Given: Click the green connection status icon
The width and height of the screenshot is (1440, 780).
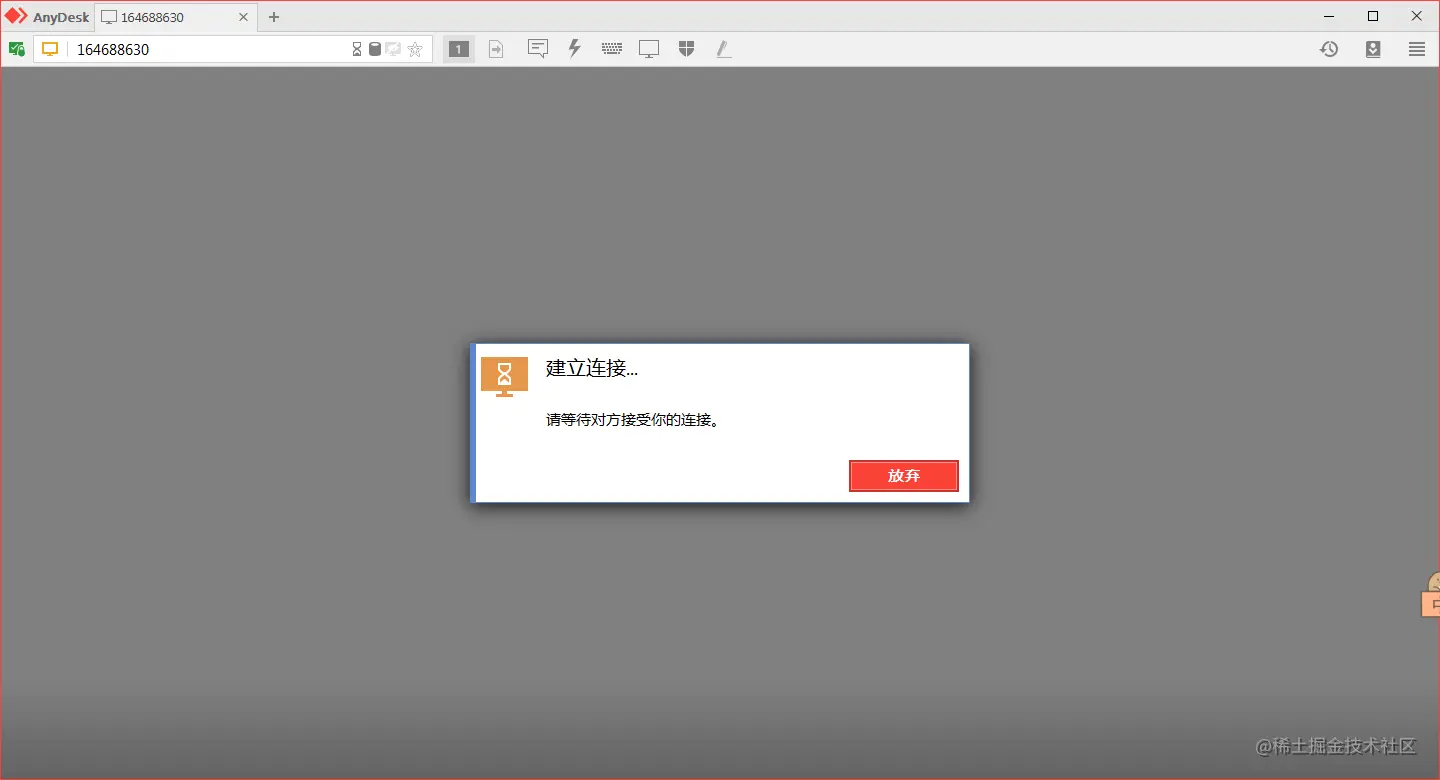Looking at the screenshot, I should (17, 48).
